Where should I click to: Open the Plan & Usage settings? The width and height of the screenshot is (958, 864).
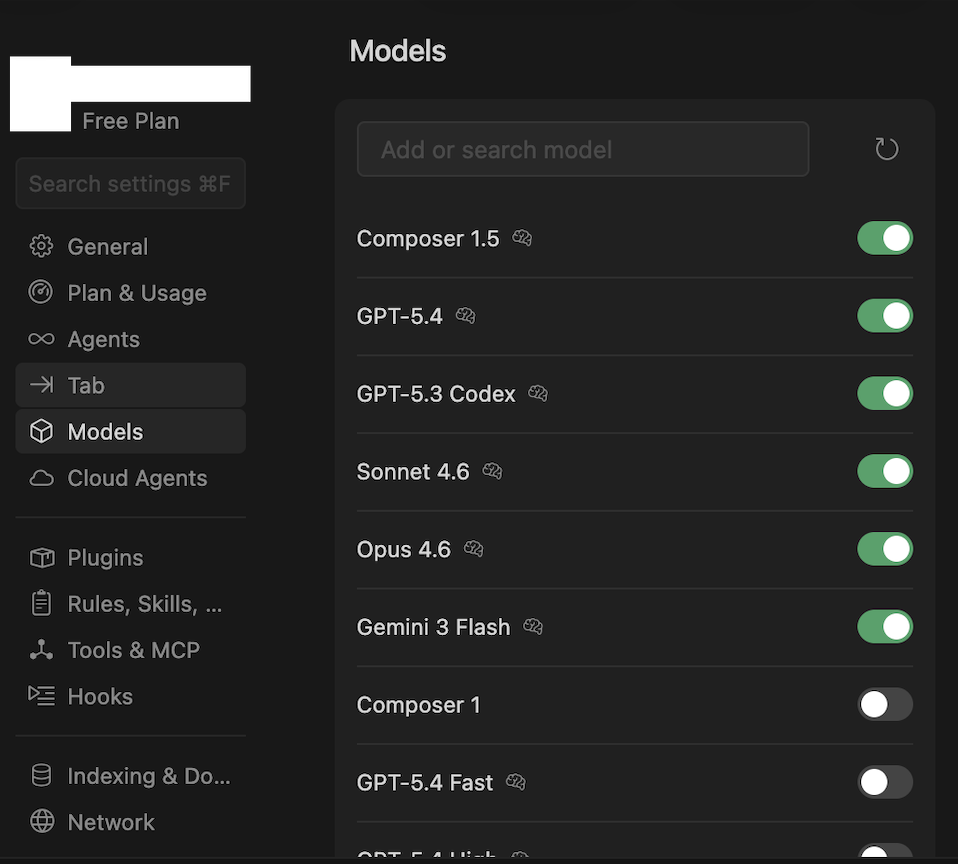pos(136,293)
